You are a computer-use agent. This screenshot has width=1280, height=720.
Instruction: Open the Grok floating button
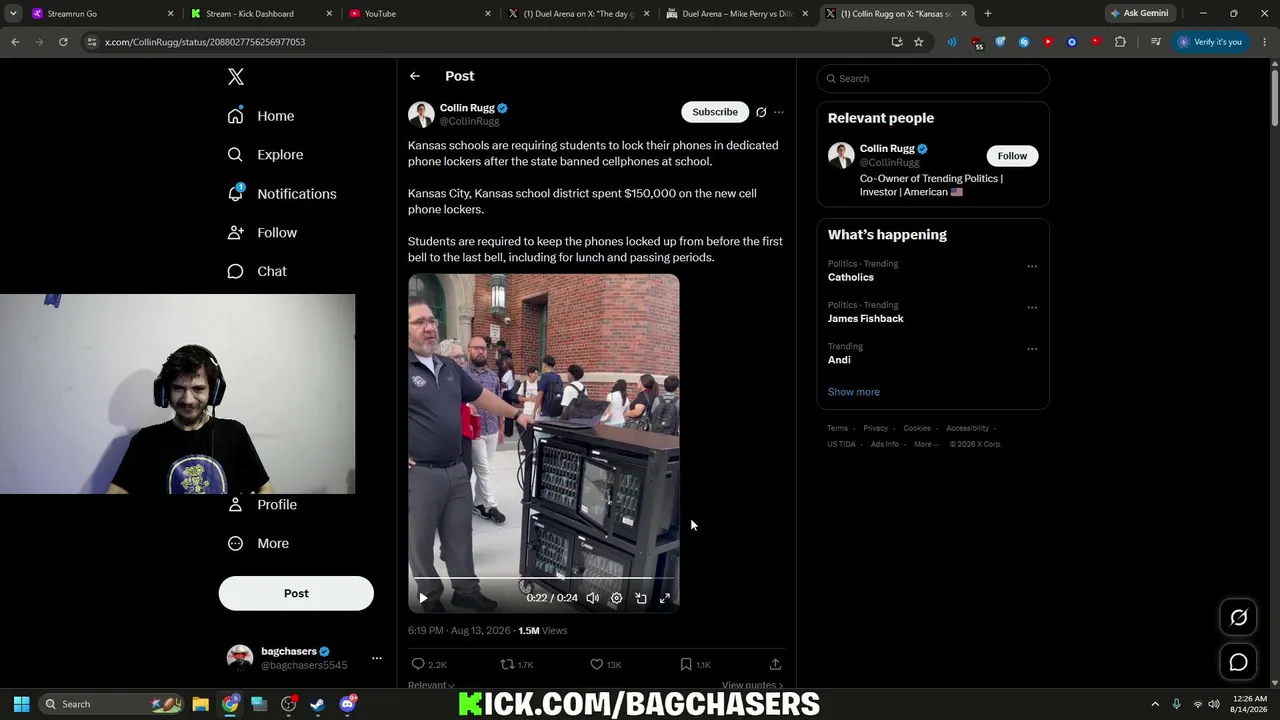(1238, 618)
